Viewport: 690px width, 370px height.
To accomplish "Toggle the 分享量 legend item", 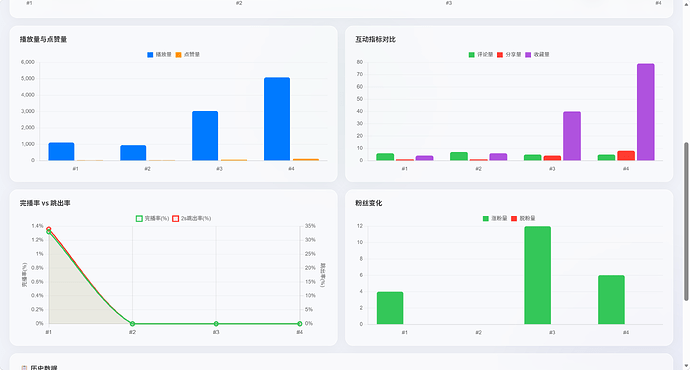I will 509,55.
